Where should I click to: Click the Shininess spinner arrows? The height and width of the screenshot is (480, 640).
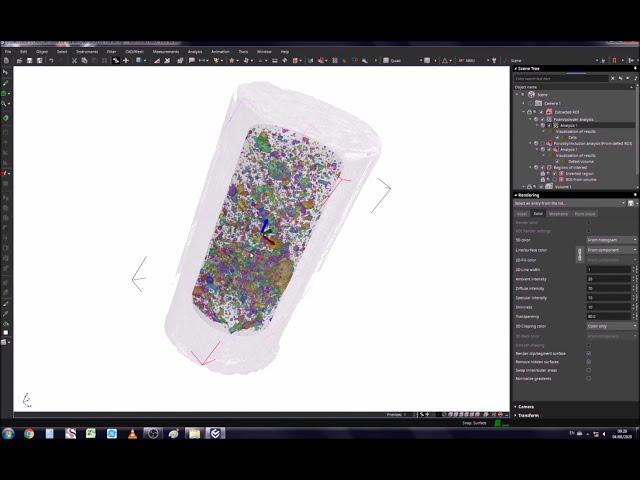[x=634, y=307]
